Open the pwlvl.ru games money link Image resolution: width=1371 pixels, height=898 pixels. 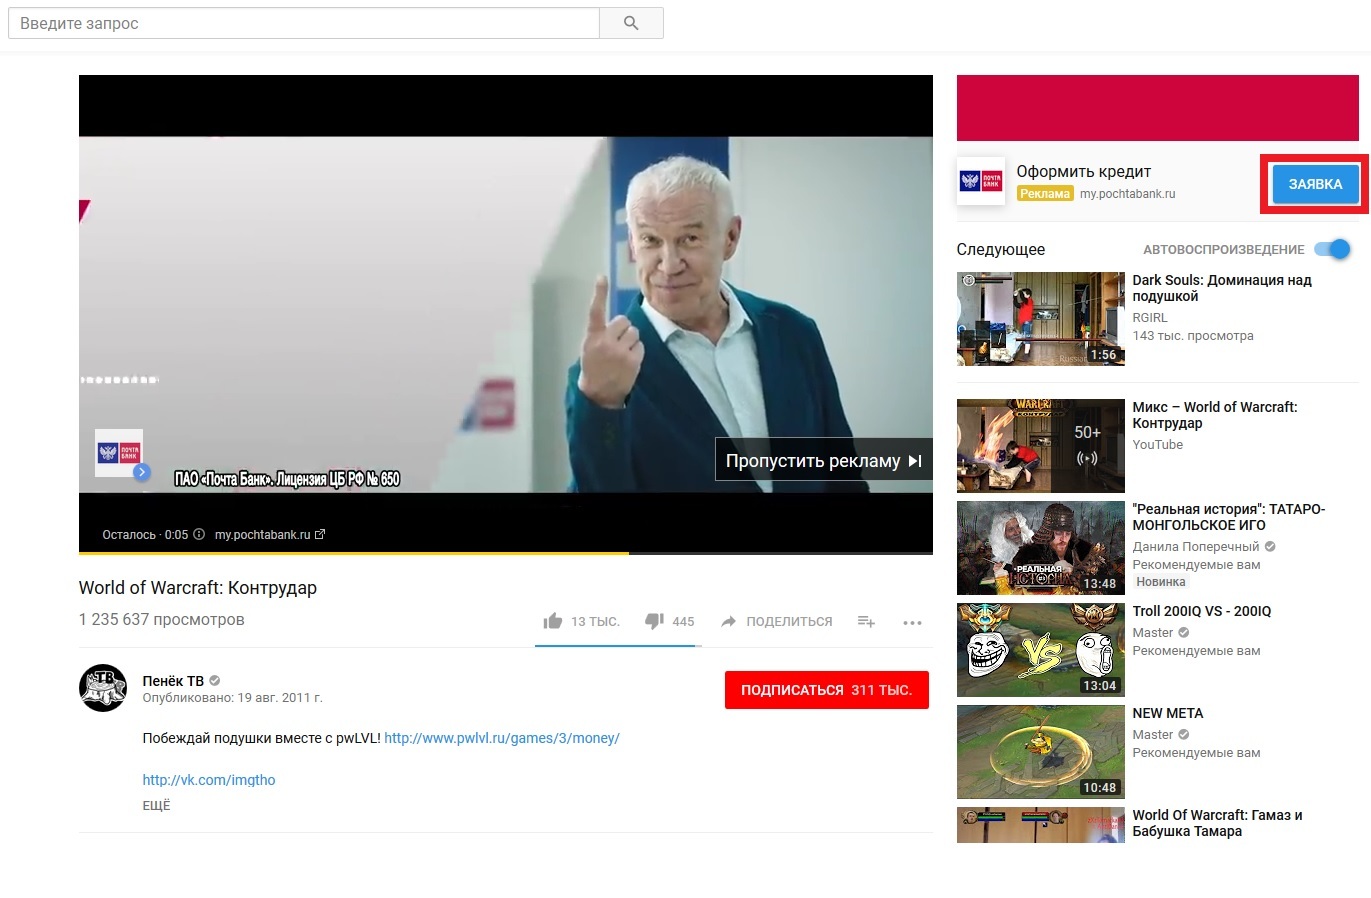click(x=502, y=738)
